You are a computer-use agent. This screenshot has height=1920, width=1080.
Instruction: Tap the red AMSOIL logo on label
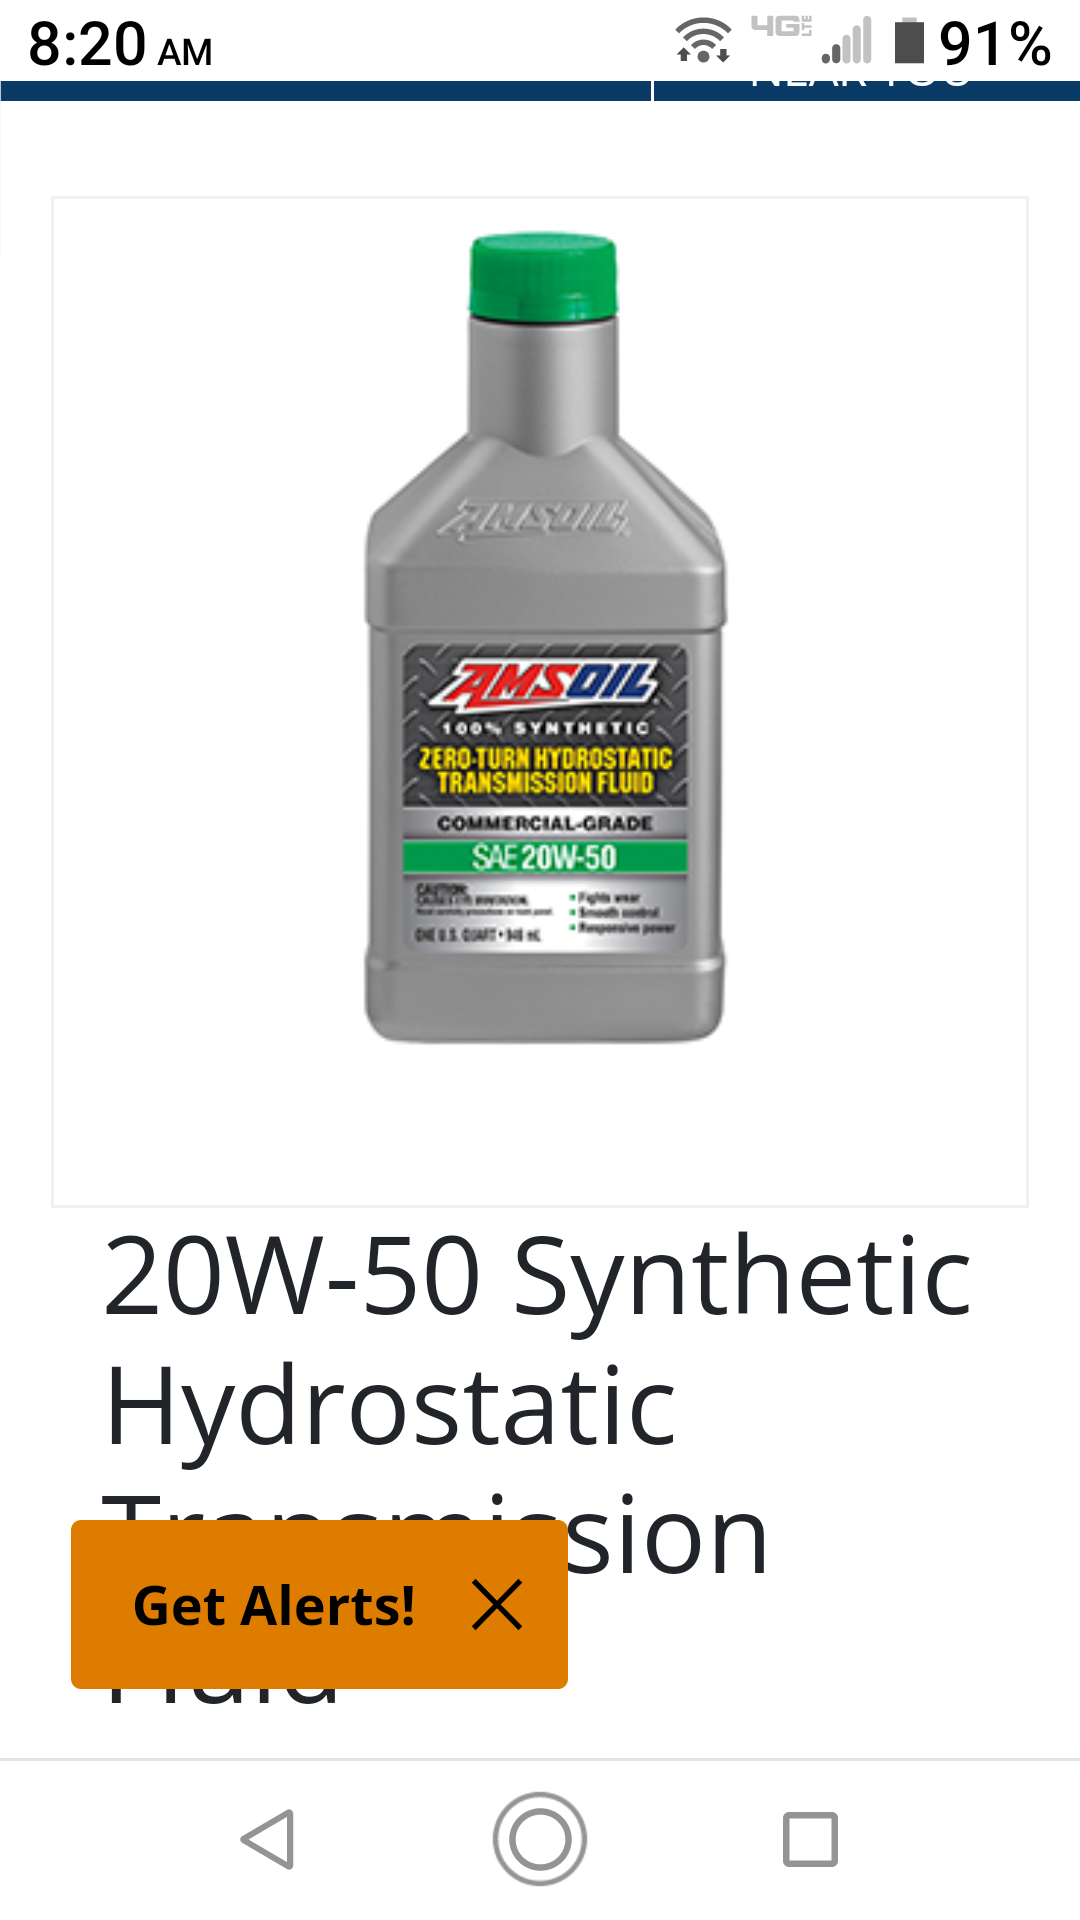(x=546, y=684)
